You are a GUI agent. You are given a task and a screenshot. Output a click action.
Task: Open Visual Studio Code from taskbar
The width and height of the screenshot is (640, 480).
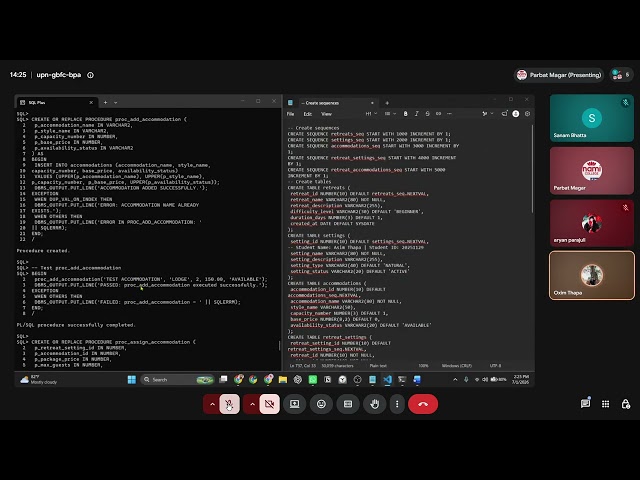click(387, 380)
